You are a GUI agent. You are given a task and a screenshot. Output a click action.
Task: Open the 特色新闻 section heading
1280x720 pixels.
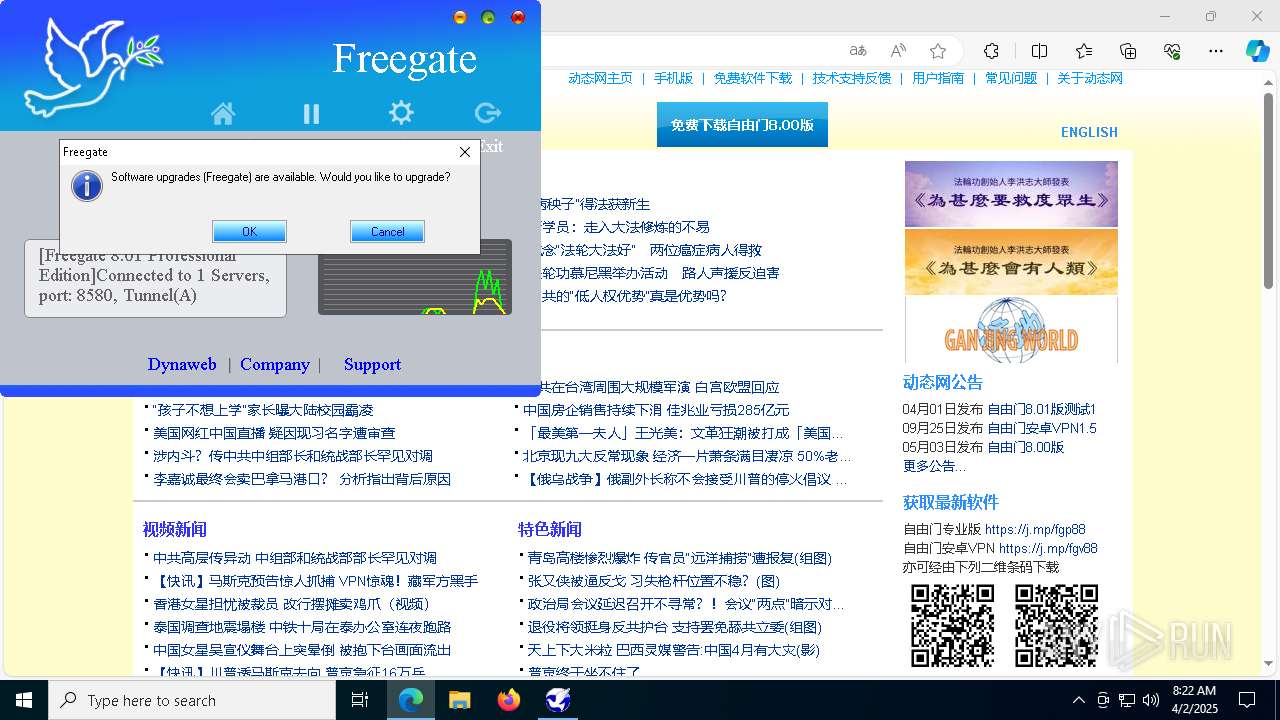550,529
